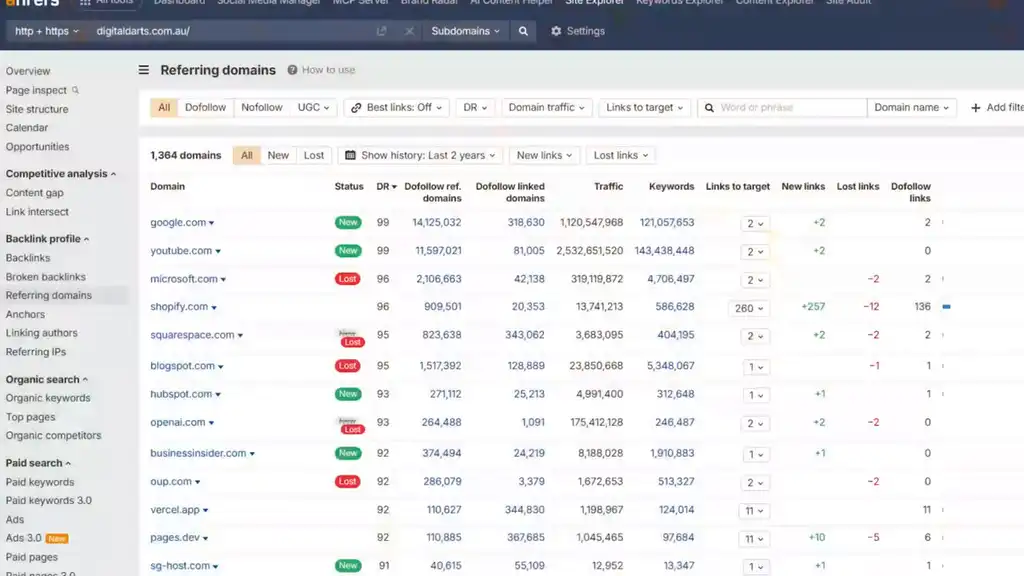Click the New badge in the hubspot.com row
The width and height of the screenshot is (1024, 576).
point(348,394)
